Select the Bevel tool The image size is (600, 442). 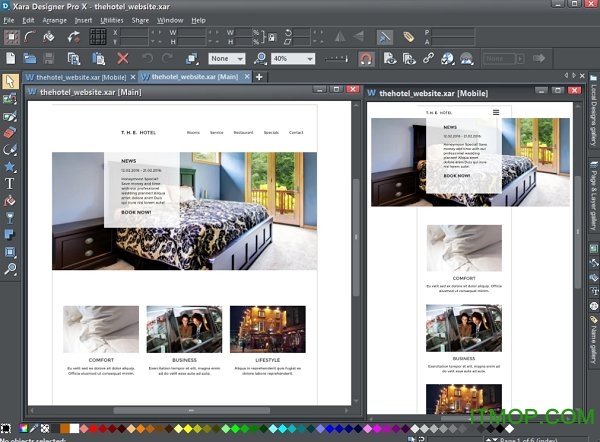click(10, 252)
